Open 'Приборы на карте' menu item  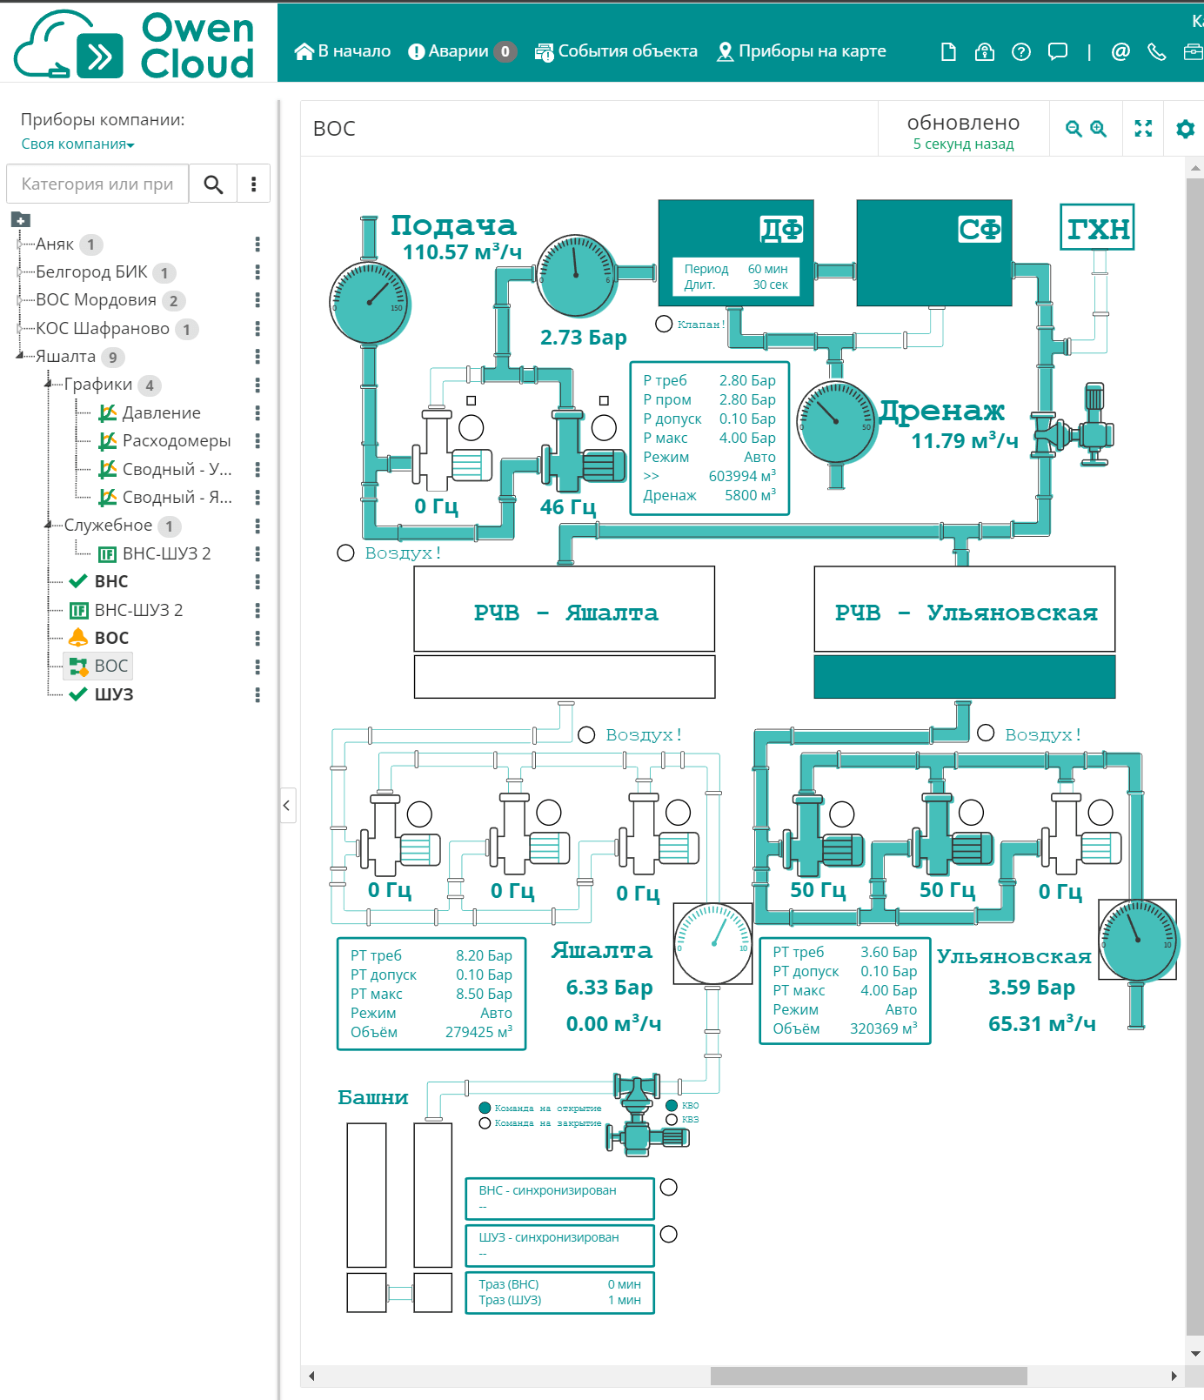point(801,51)
